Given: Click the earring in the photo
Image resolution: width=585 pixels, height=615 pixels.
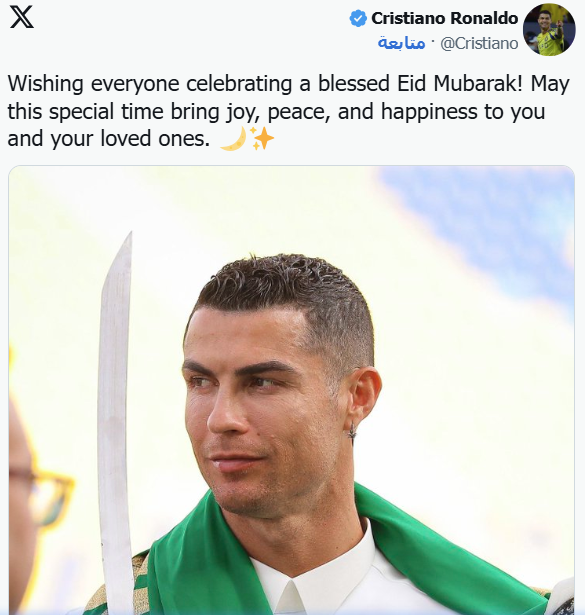Looking at the screenshot, I should click(352, 433).
